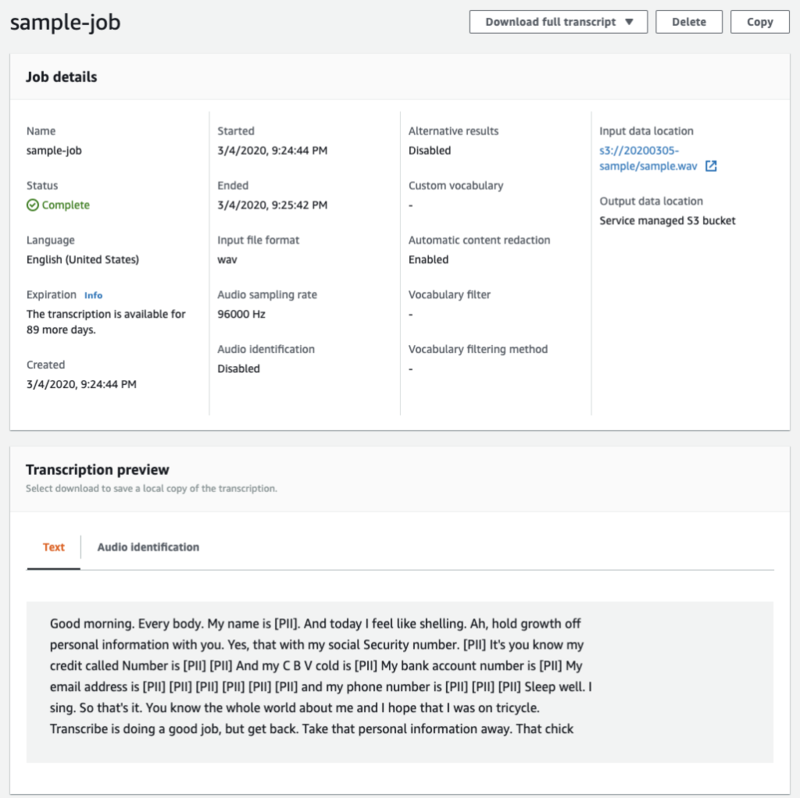This screenshot has height=798, width=800.
Task: Click the Alternative results Disabled value
Action: pyautogui.click(x=430, y=151)
